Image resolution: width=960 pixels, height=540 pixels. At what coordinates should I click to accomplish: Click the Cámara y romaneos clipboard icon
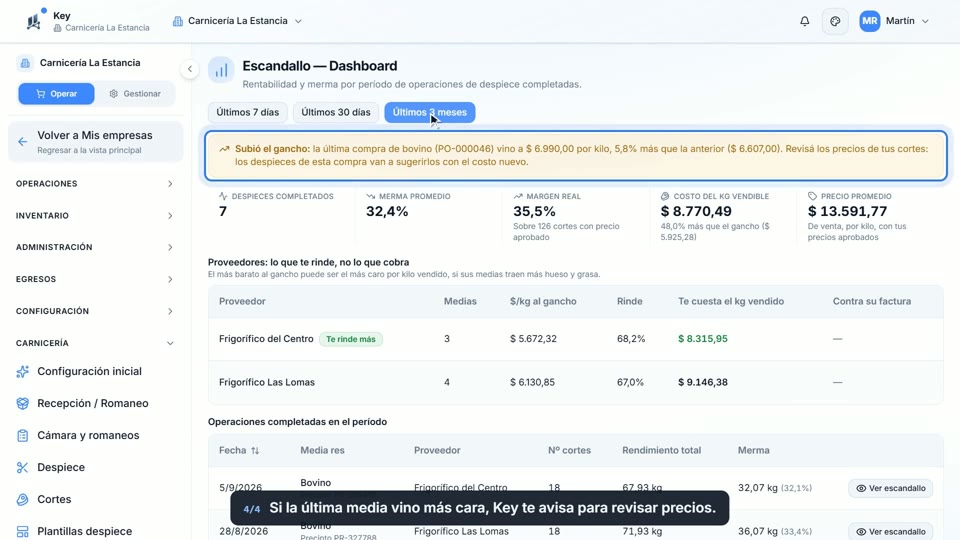pos(23,435)
